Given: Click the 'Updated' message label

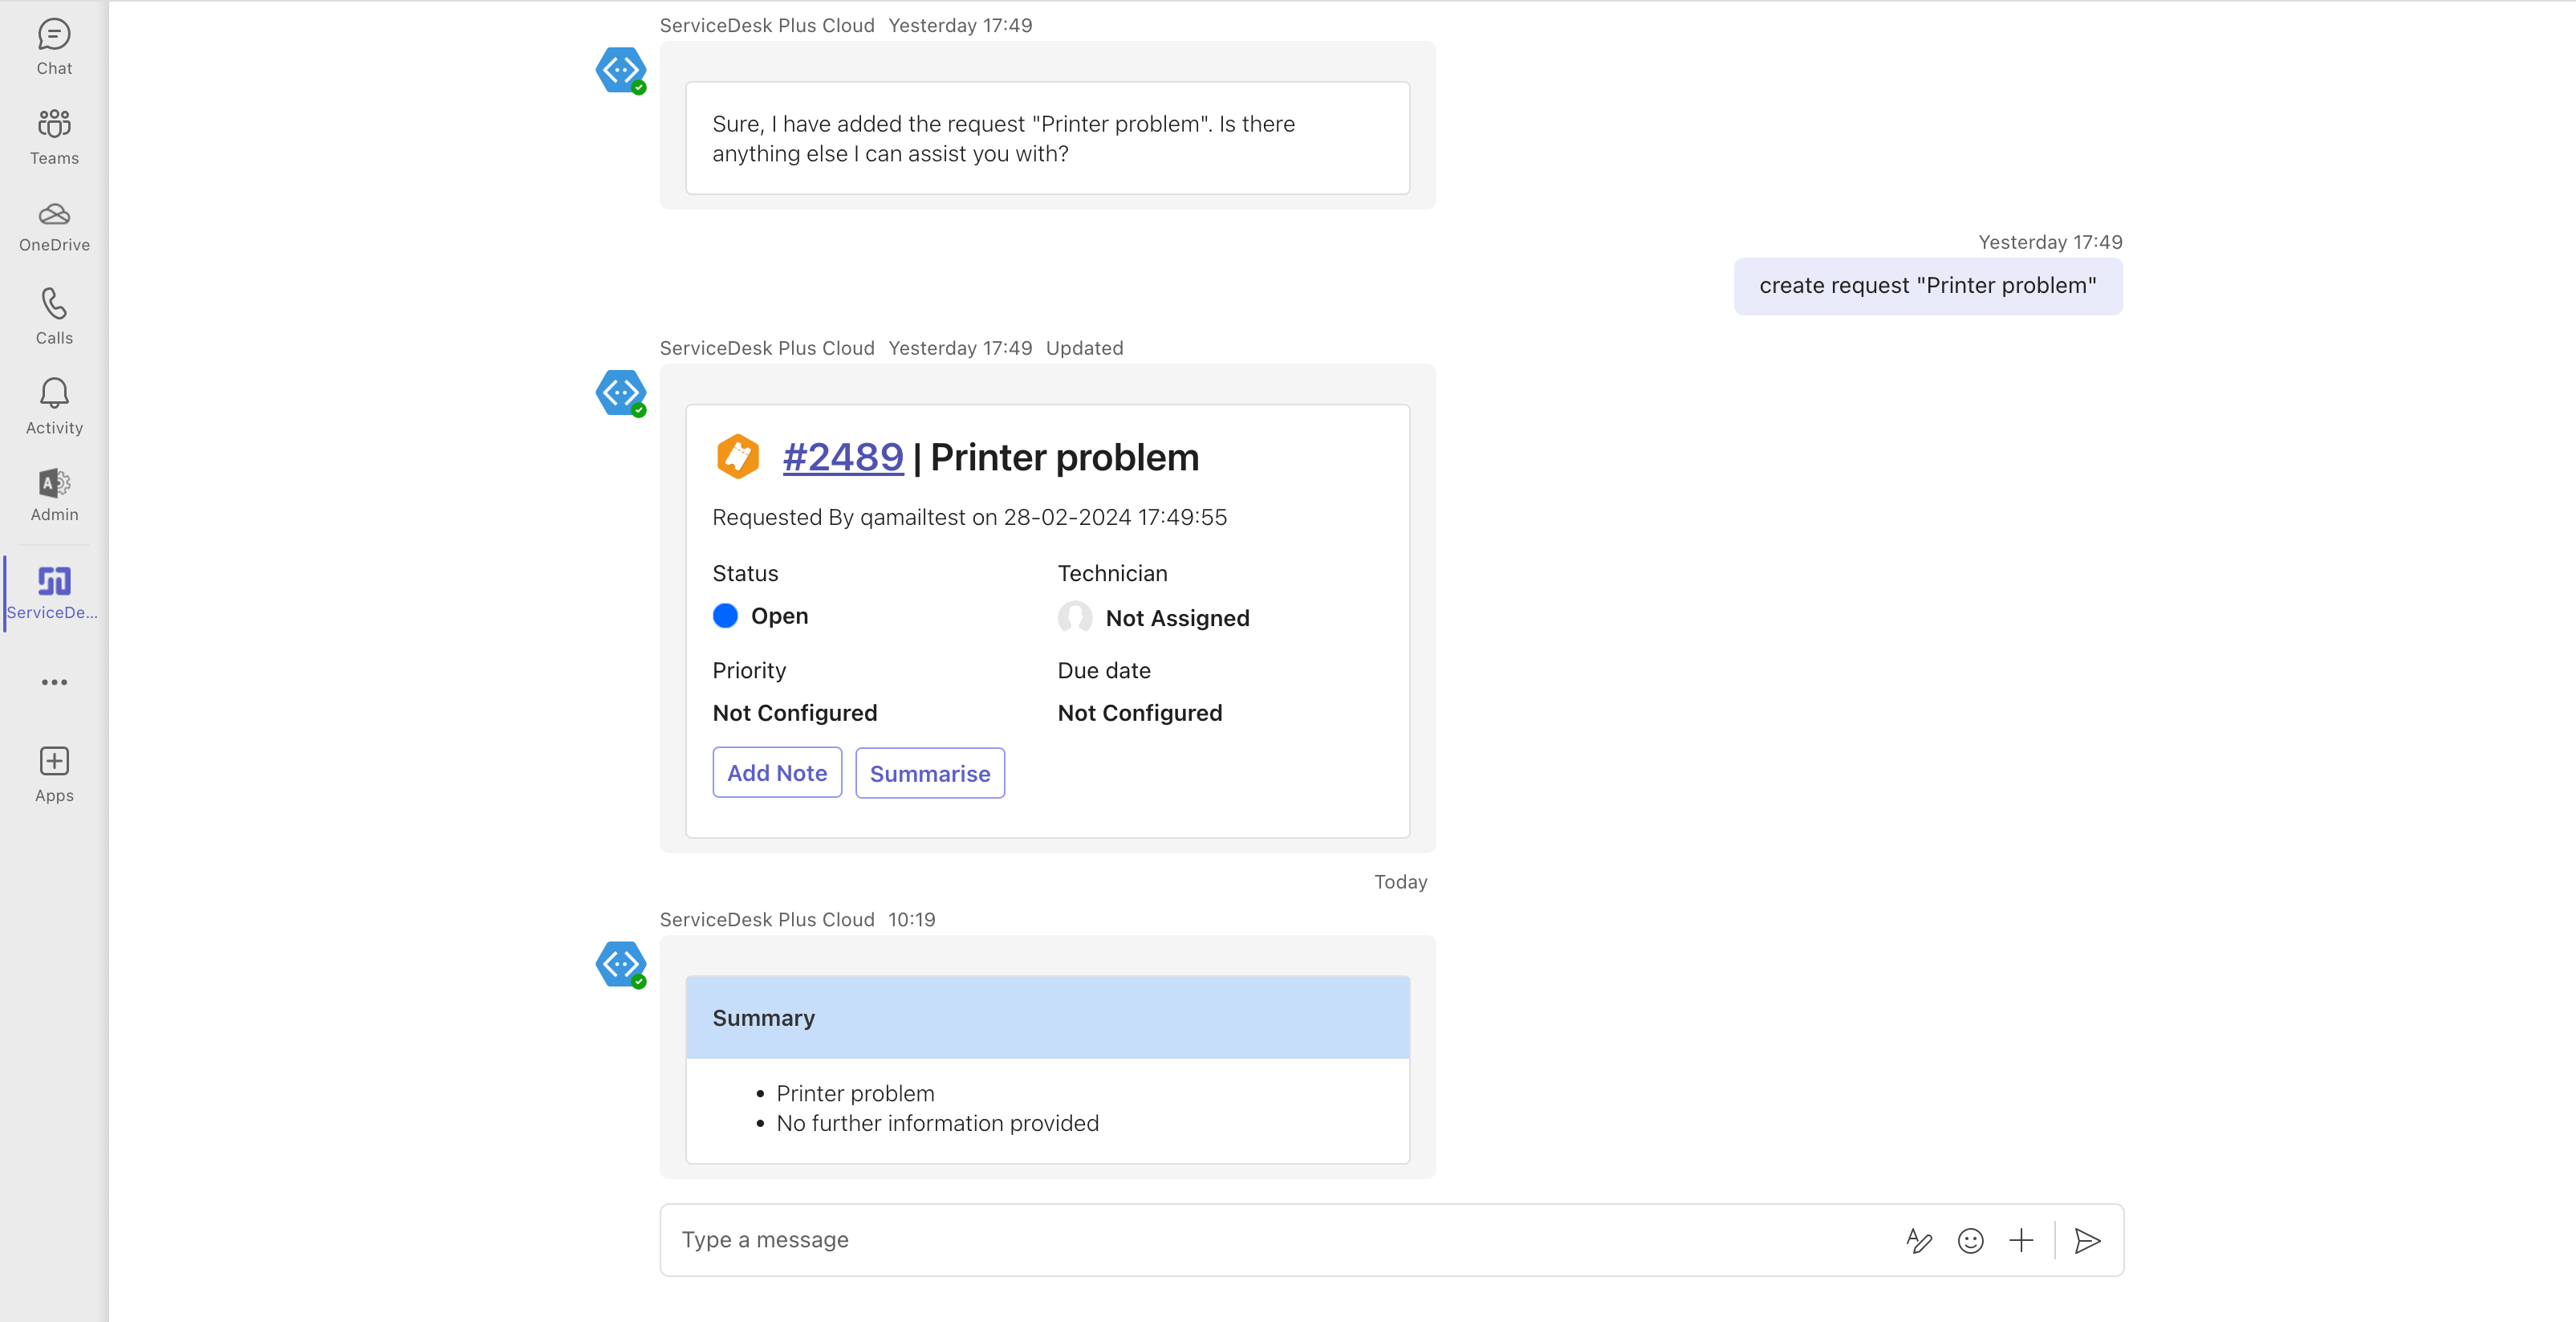Looking at the screenshot, I should pos(1084,348).
